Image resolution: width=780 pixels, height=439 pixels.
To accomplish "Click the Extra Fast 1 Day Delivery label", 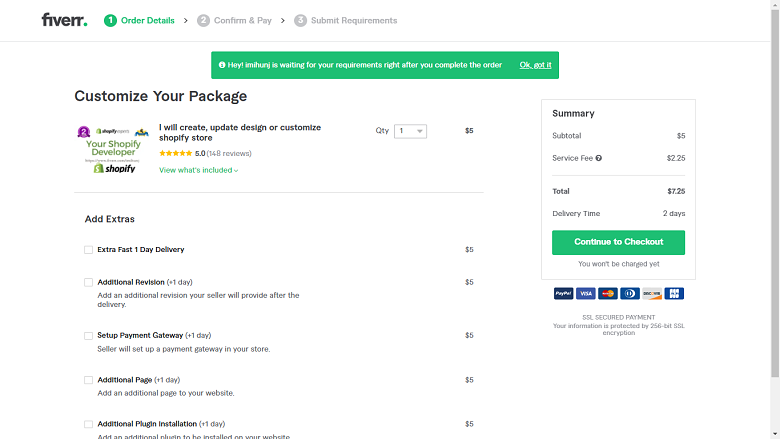I will pyautogui.click(x=141, y=250).
